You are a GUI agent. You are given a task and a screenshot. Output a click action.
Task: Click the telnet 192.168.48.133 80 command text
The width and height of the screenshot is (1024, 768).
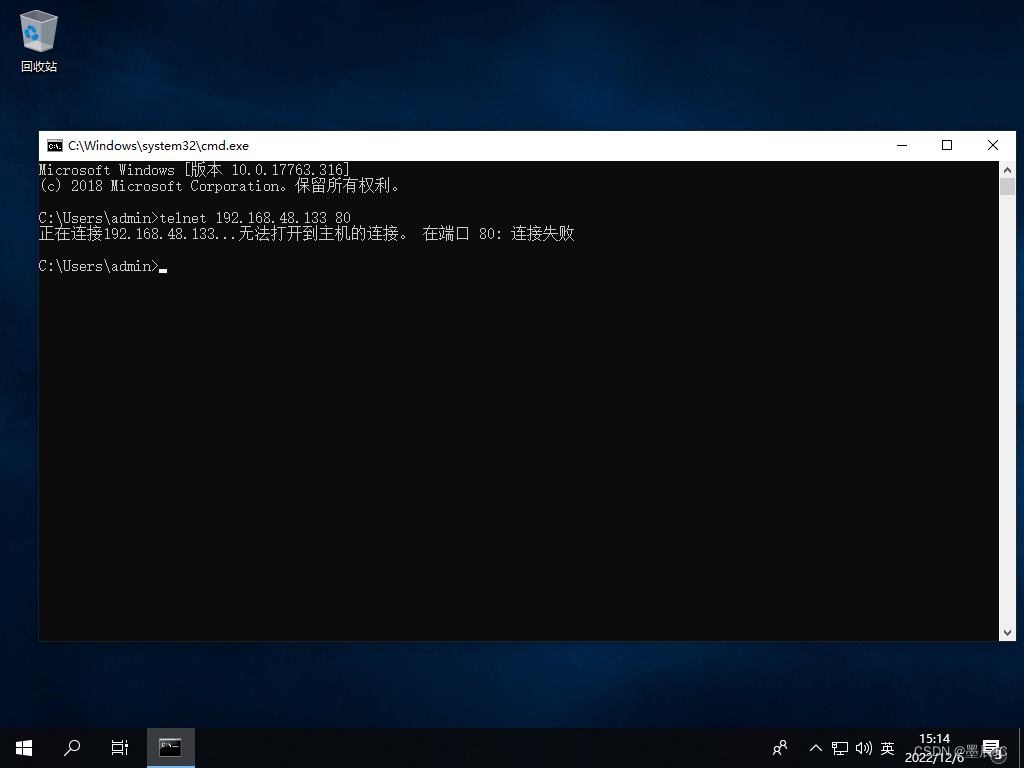click(x=255, y=217)
